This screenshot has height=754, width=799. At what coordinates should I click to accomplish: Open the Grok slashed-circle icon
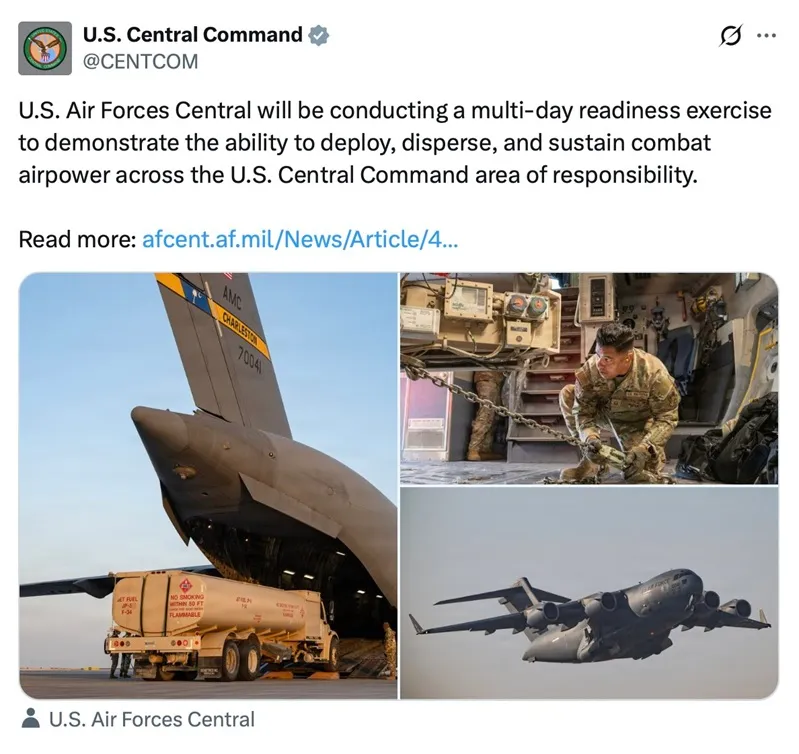pyautogui.click(x=731, y=36)
